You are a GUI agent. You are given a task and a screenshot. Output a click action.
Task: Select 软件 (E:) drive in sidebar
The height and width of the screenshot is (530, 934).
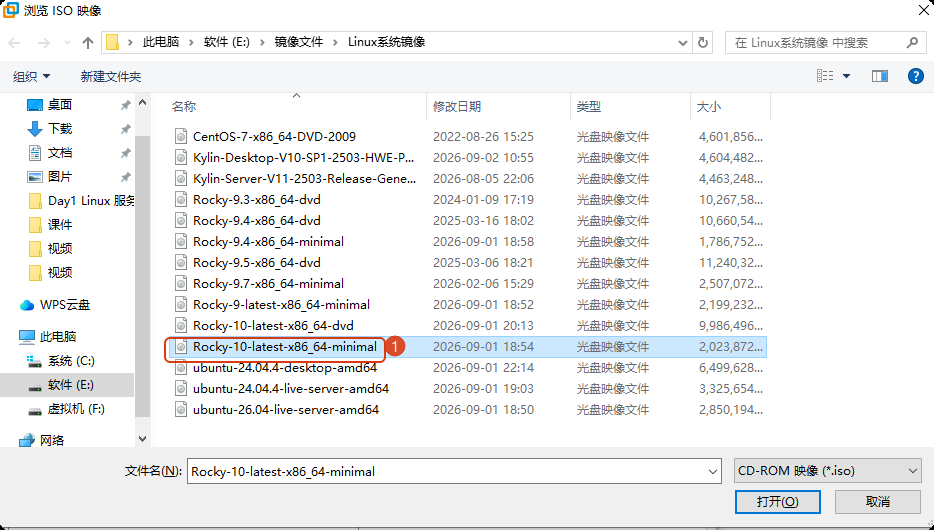[67, 385]
